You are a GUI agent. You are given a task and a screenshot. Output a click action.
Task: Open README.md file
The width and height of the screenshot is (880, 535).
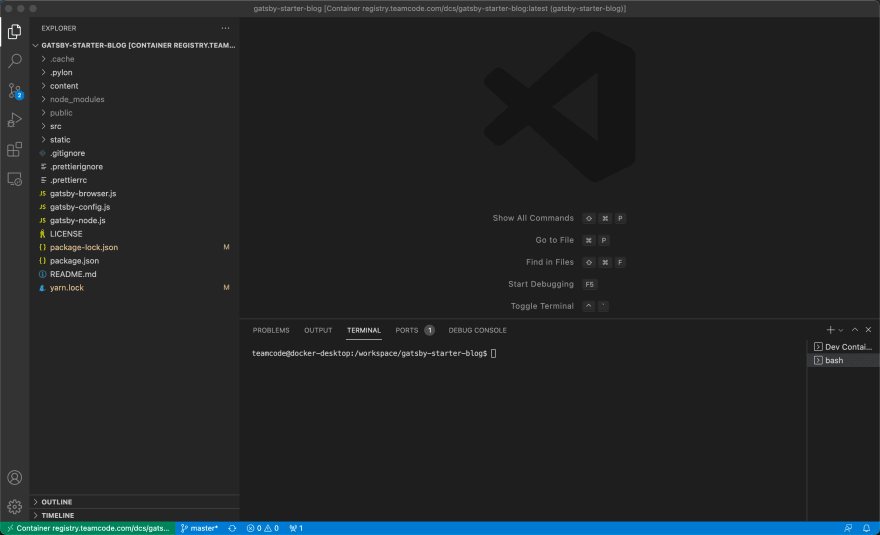(135, 275)
